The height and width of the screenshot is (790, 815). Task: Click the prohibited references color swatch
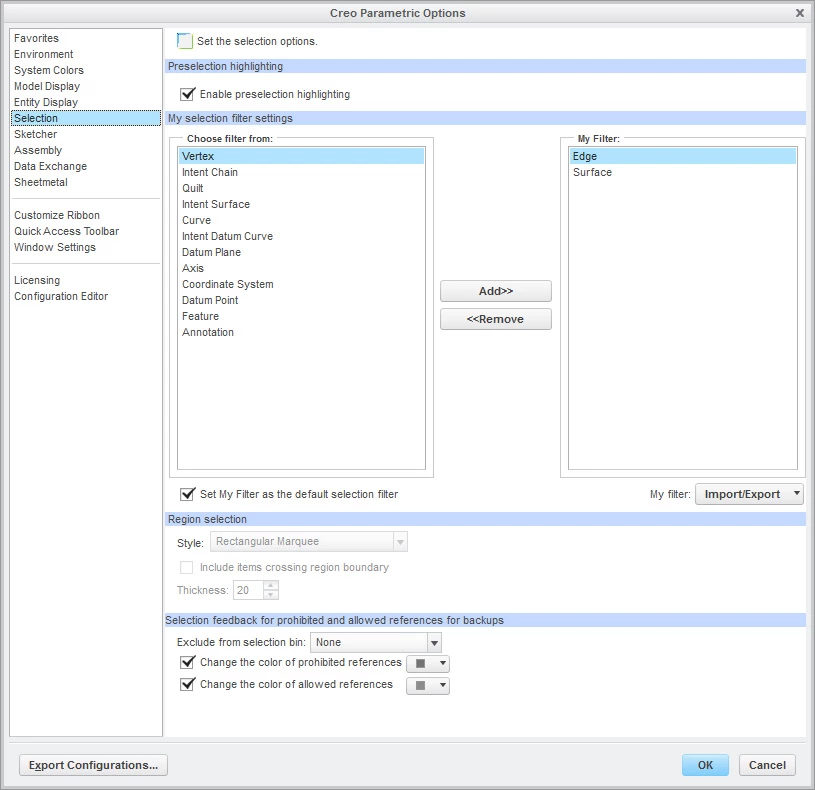(x=421, y=664)
